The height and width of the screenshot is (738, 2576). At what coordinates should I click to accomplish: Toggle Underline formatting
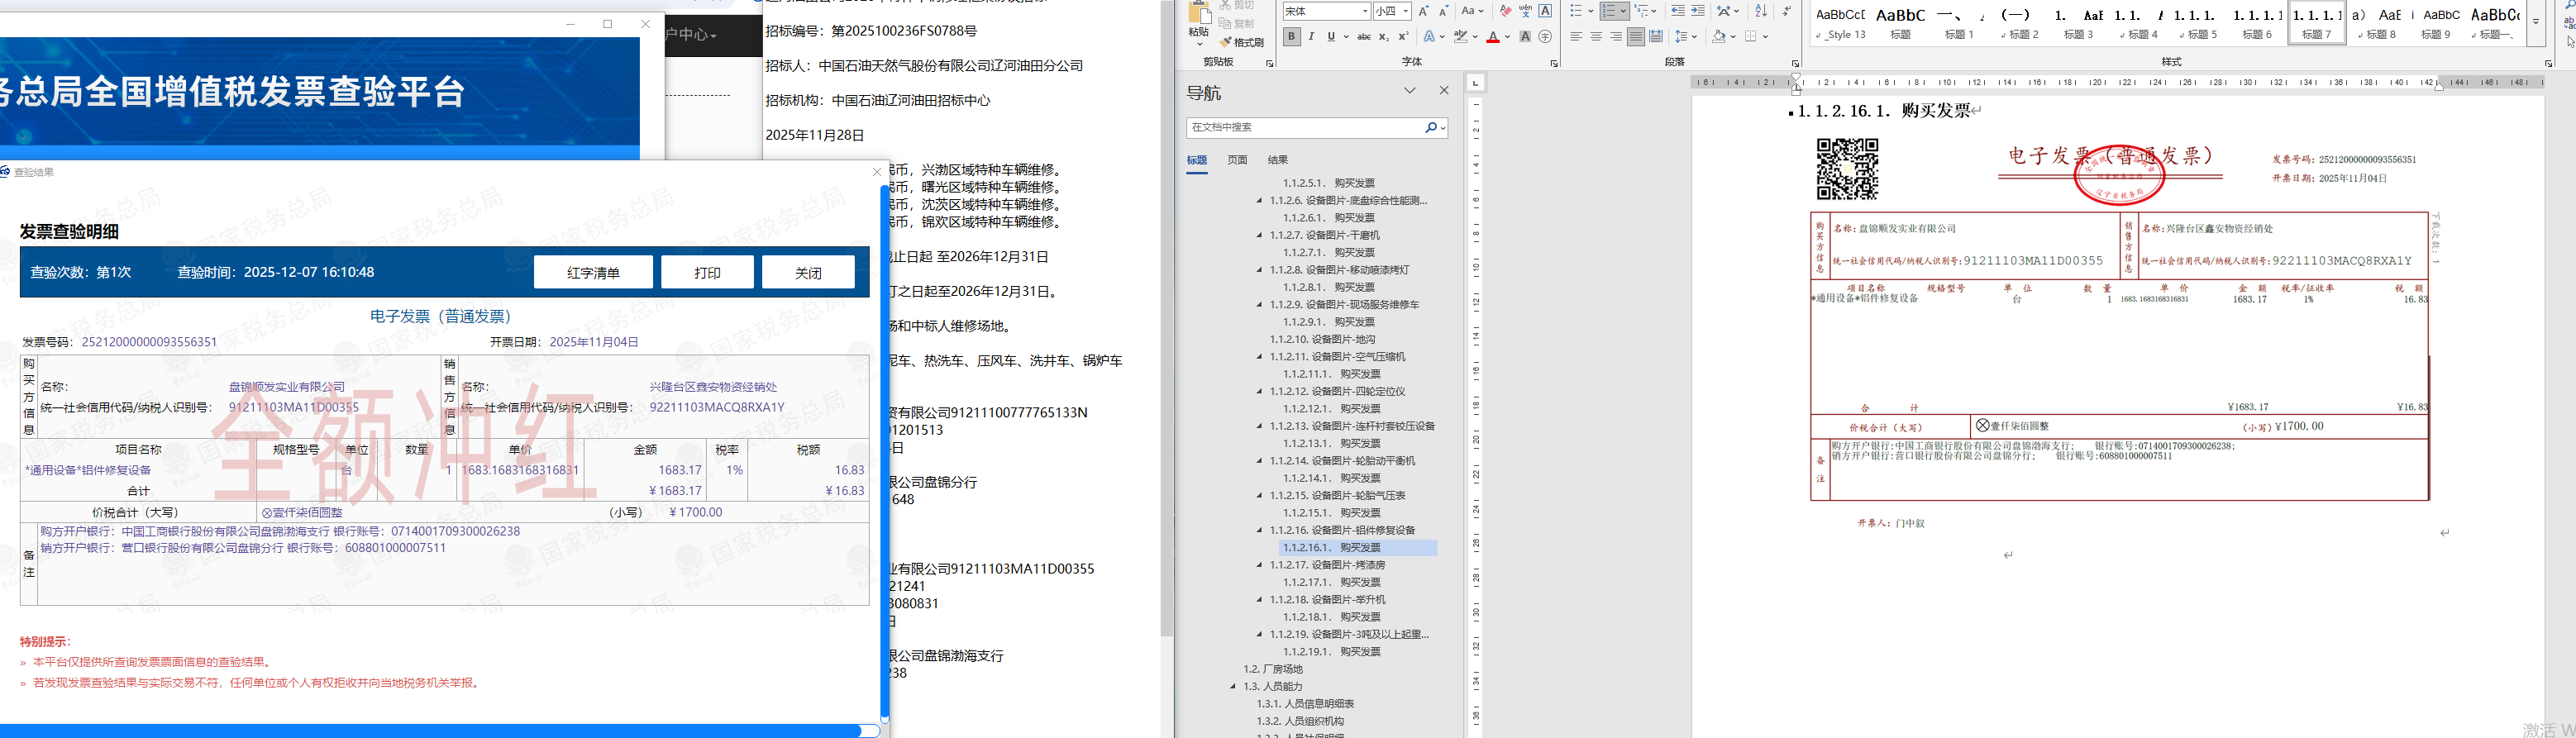pyautogui.click(x=1331, y=36)
